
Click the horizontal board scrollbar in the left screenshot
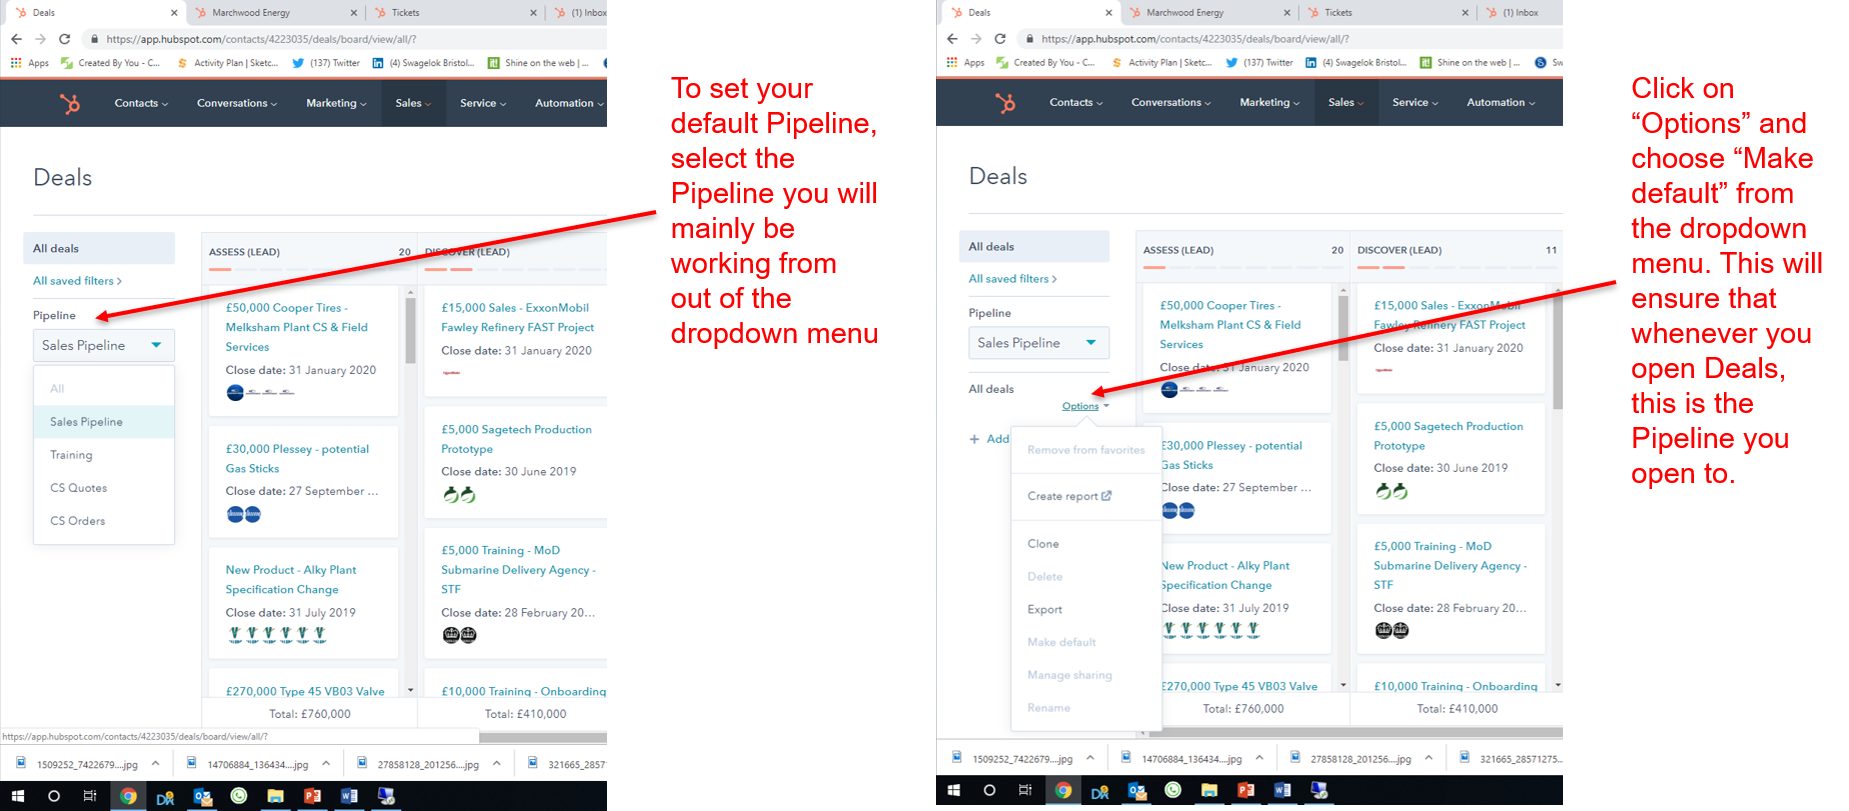pos(543,738)
